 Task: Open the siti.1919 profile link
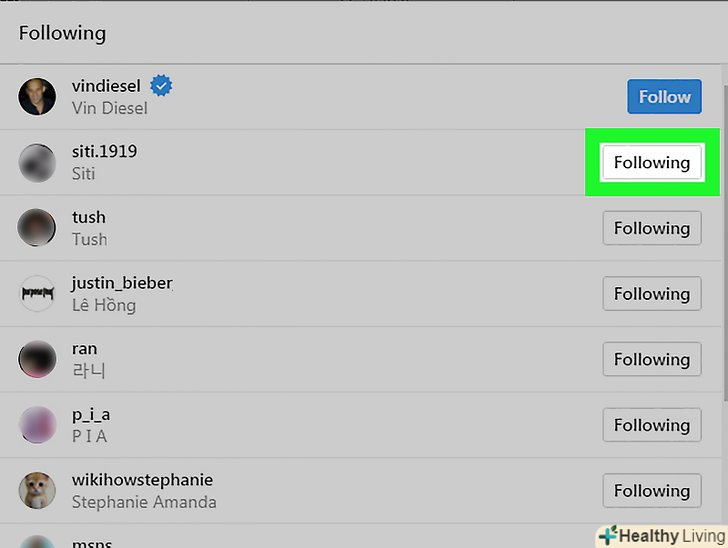104,152
